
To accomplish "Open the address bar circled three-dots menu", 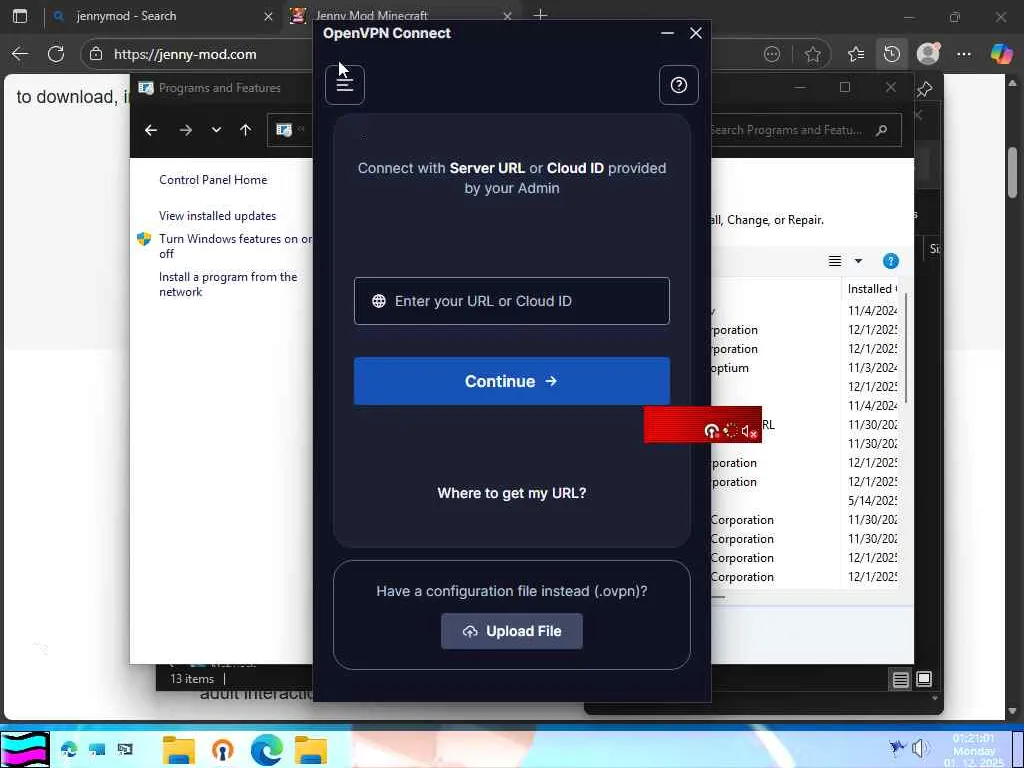I will coord(772,54).
